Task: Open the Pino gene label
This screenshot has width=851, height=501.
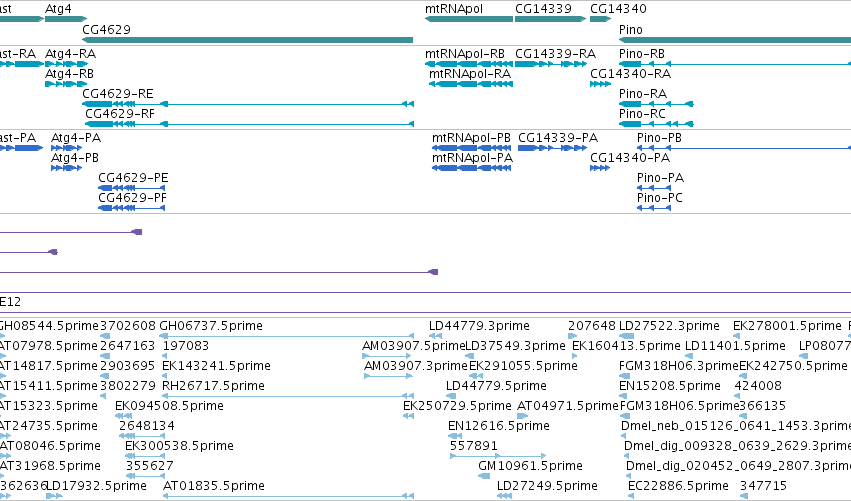Action: click(631, 30)
